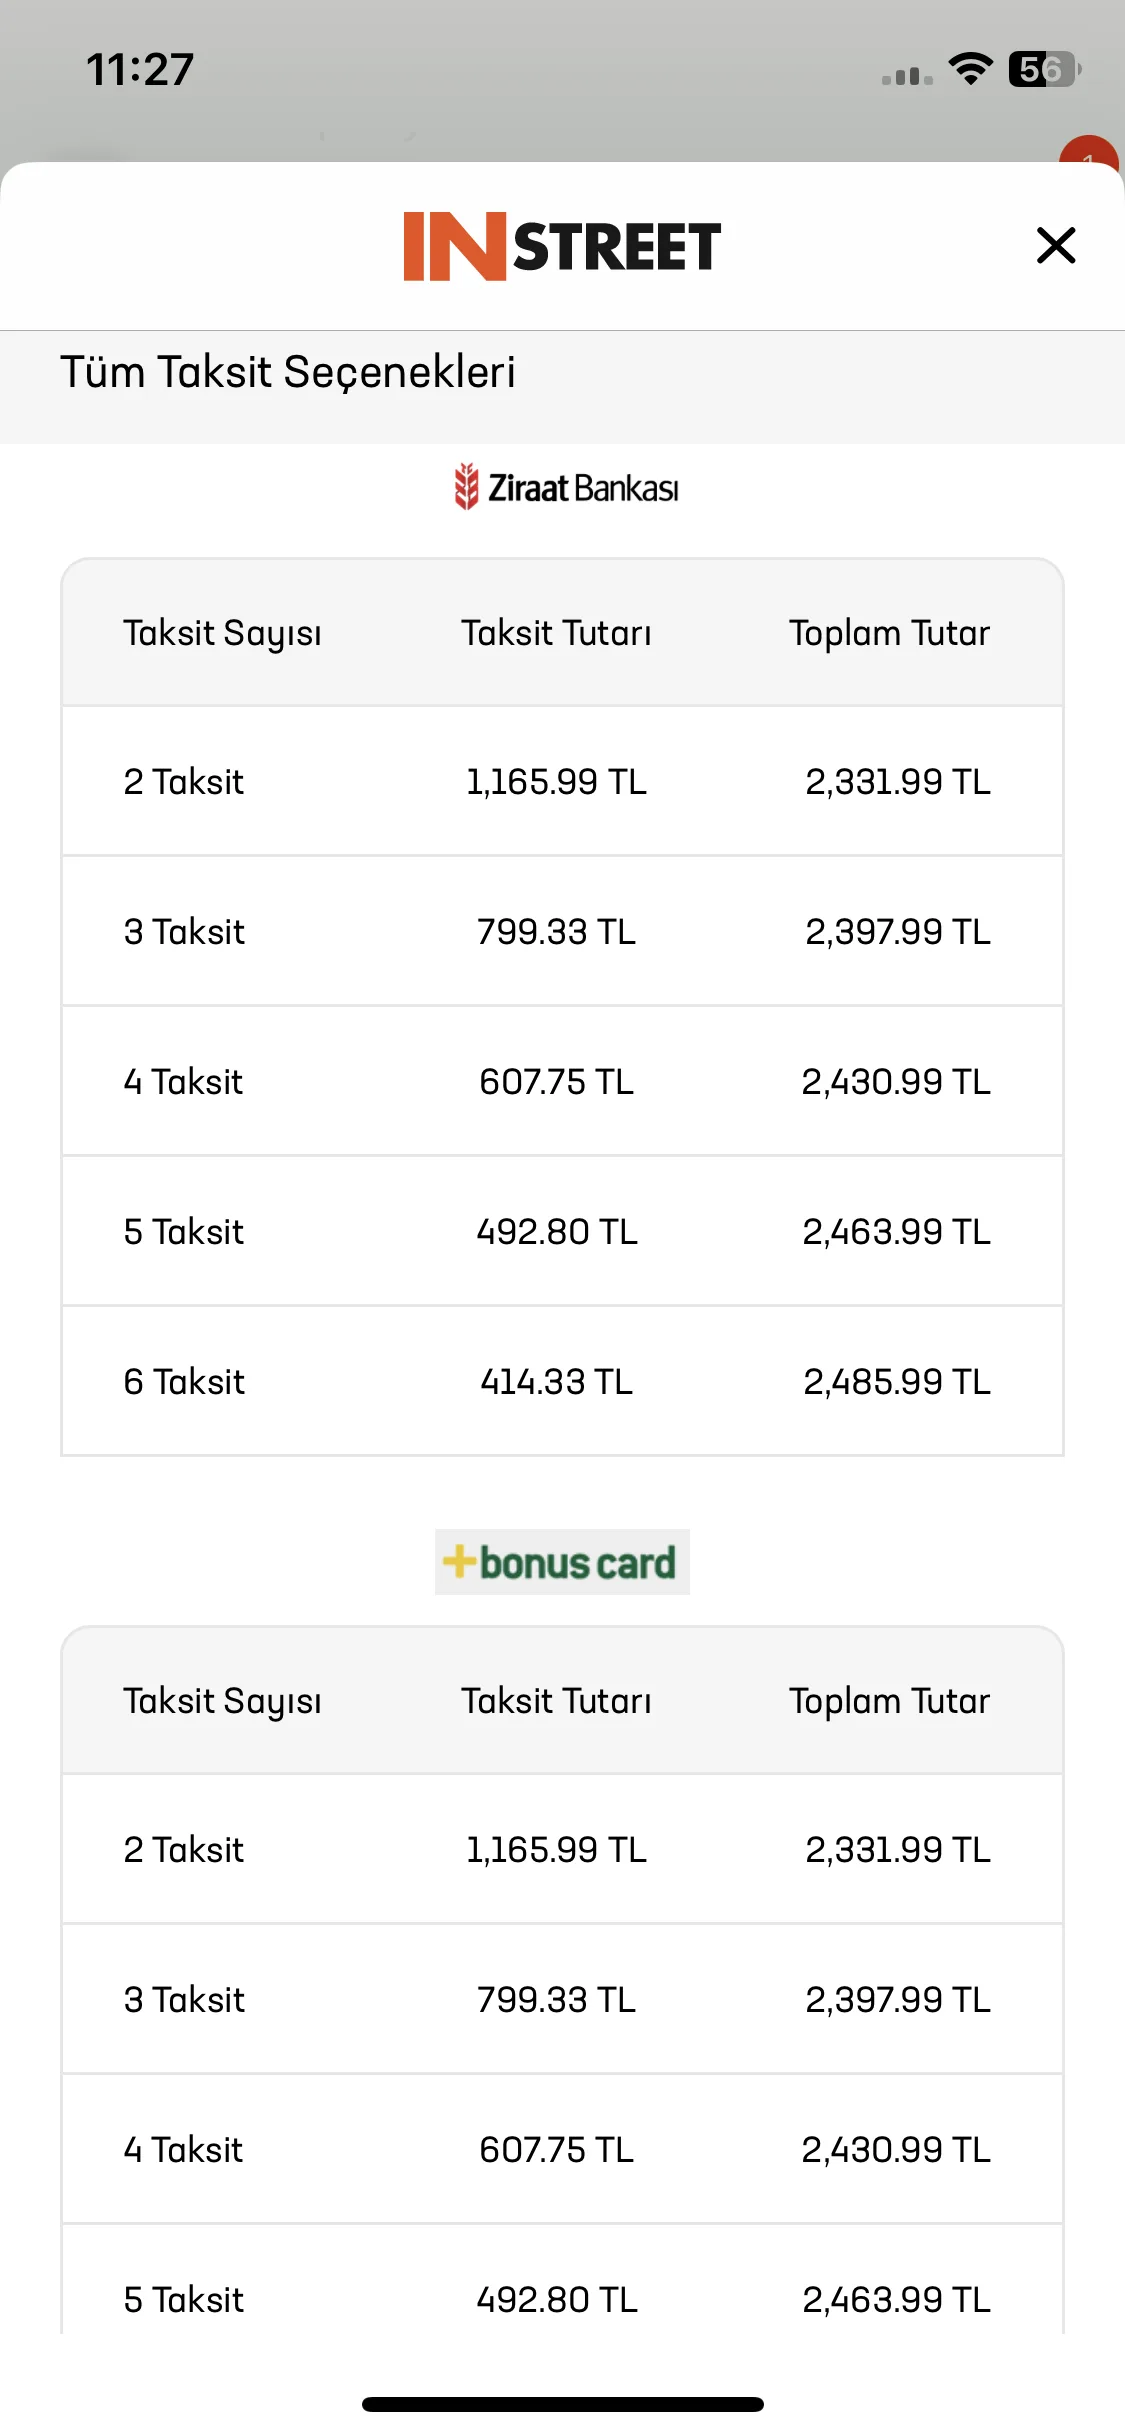The width and height of the screenshot is (1125, 2436).
Task: Tap the INSTREET logo
Action: 562,246
